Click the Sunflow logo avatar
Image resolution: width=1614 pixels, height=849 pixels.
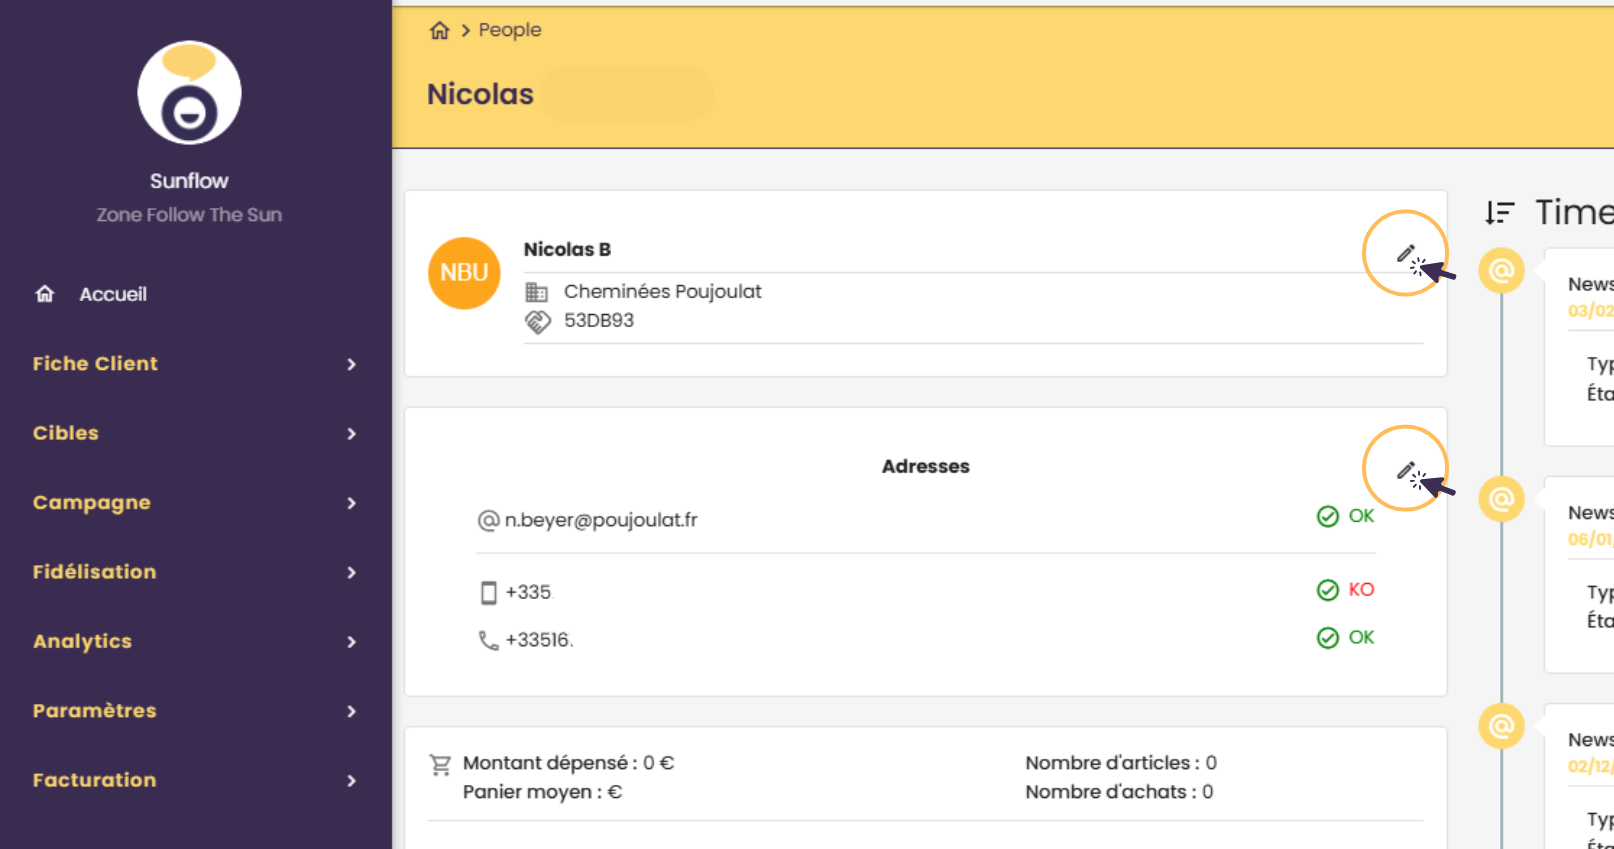pos(189,93)
